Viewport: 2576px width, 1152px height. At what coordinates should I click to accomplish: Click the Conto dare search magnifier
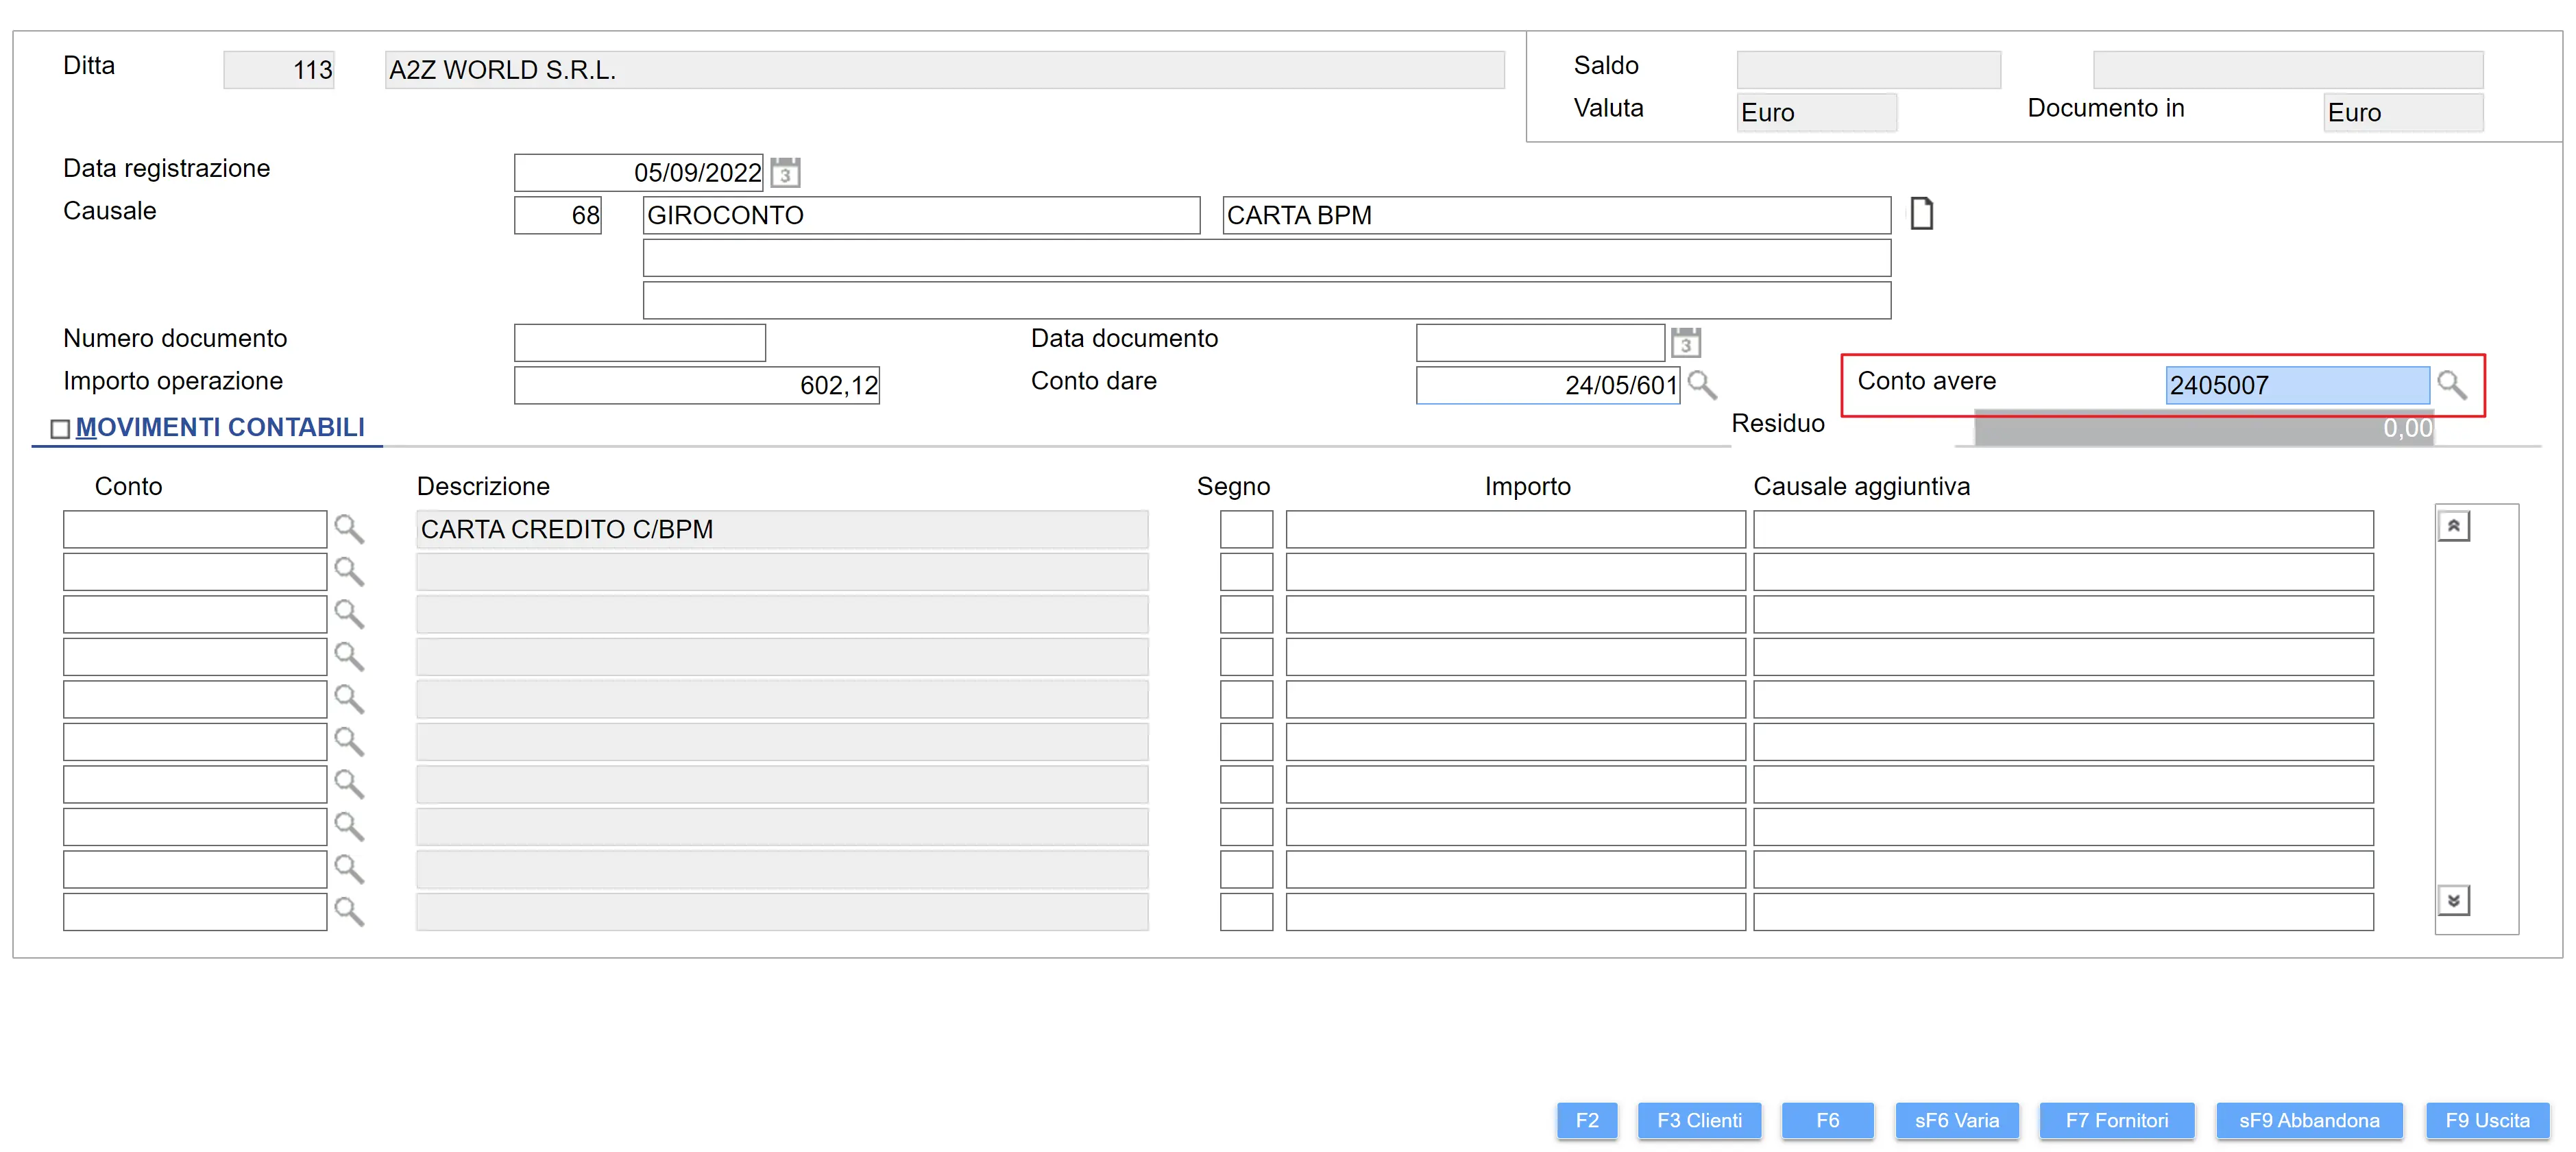pyautogui.click(x=1701, y=385)
